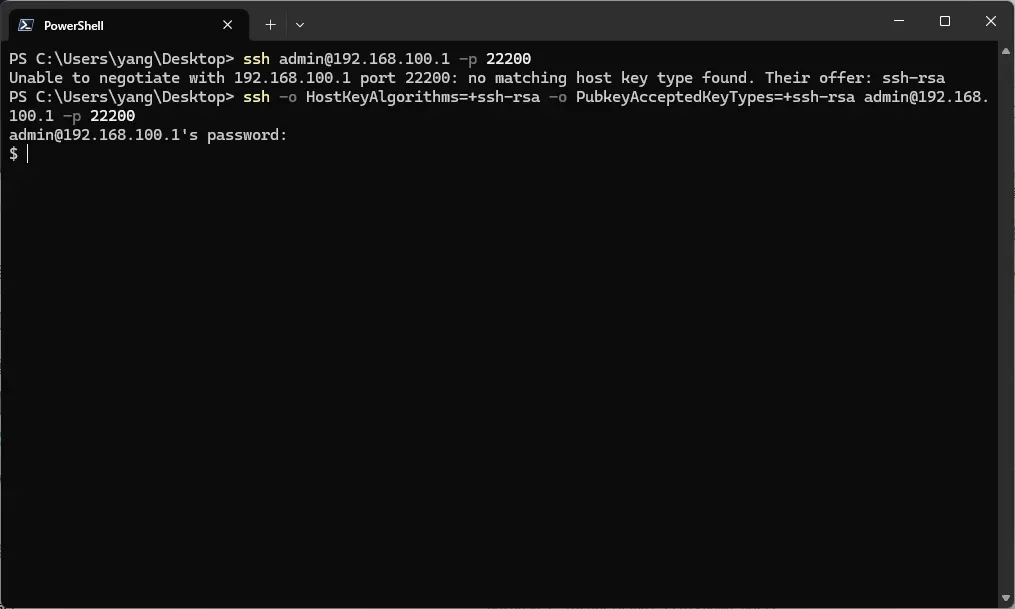Click the PowerShell icon in the tab
Image resolution: width=1015 pixels, height=609 pixels.
(x=26, y=25)
